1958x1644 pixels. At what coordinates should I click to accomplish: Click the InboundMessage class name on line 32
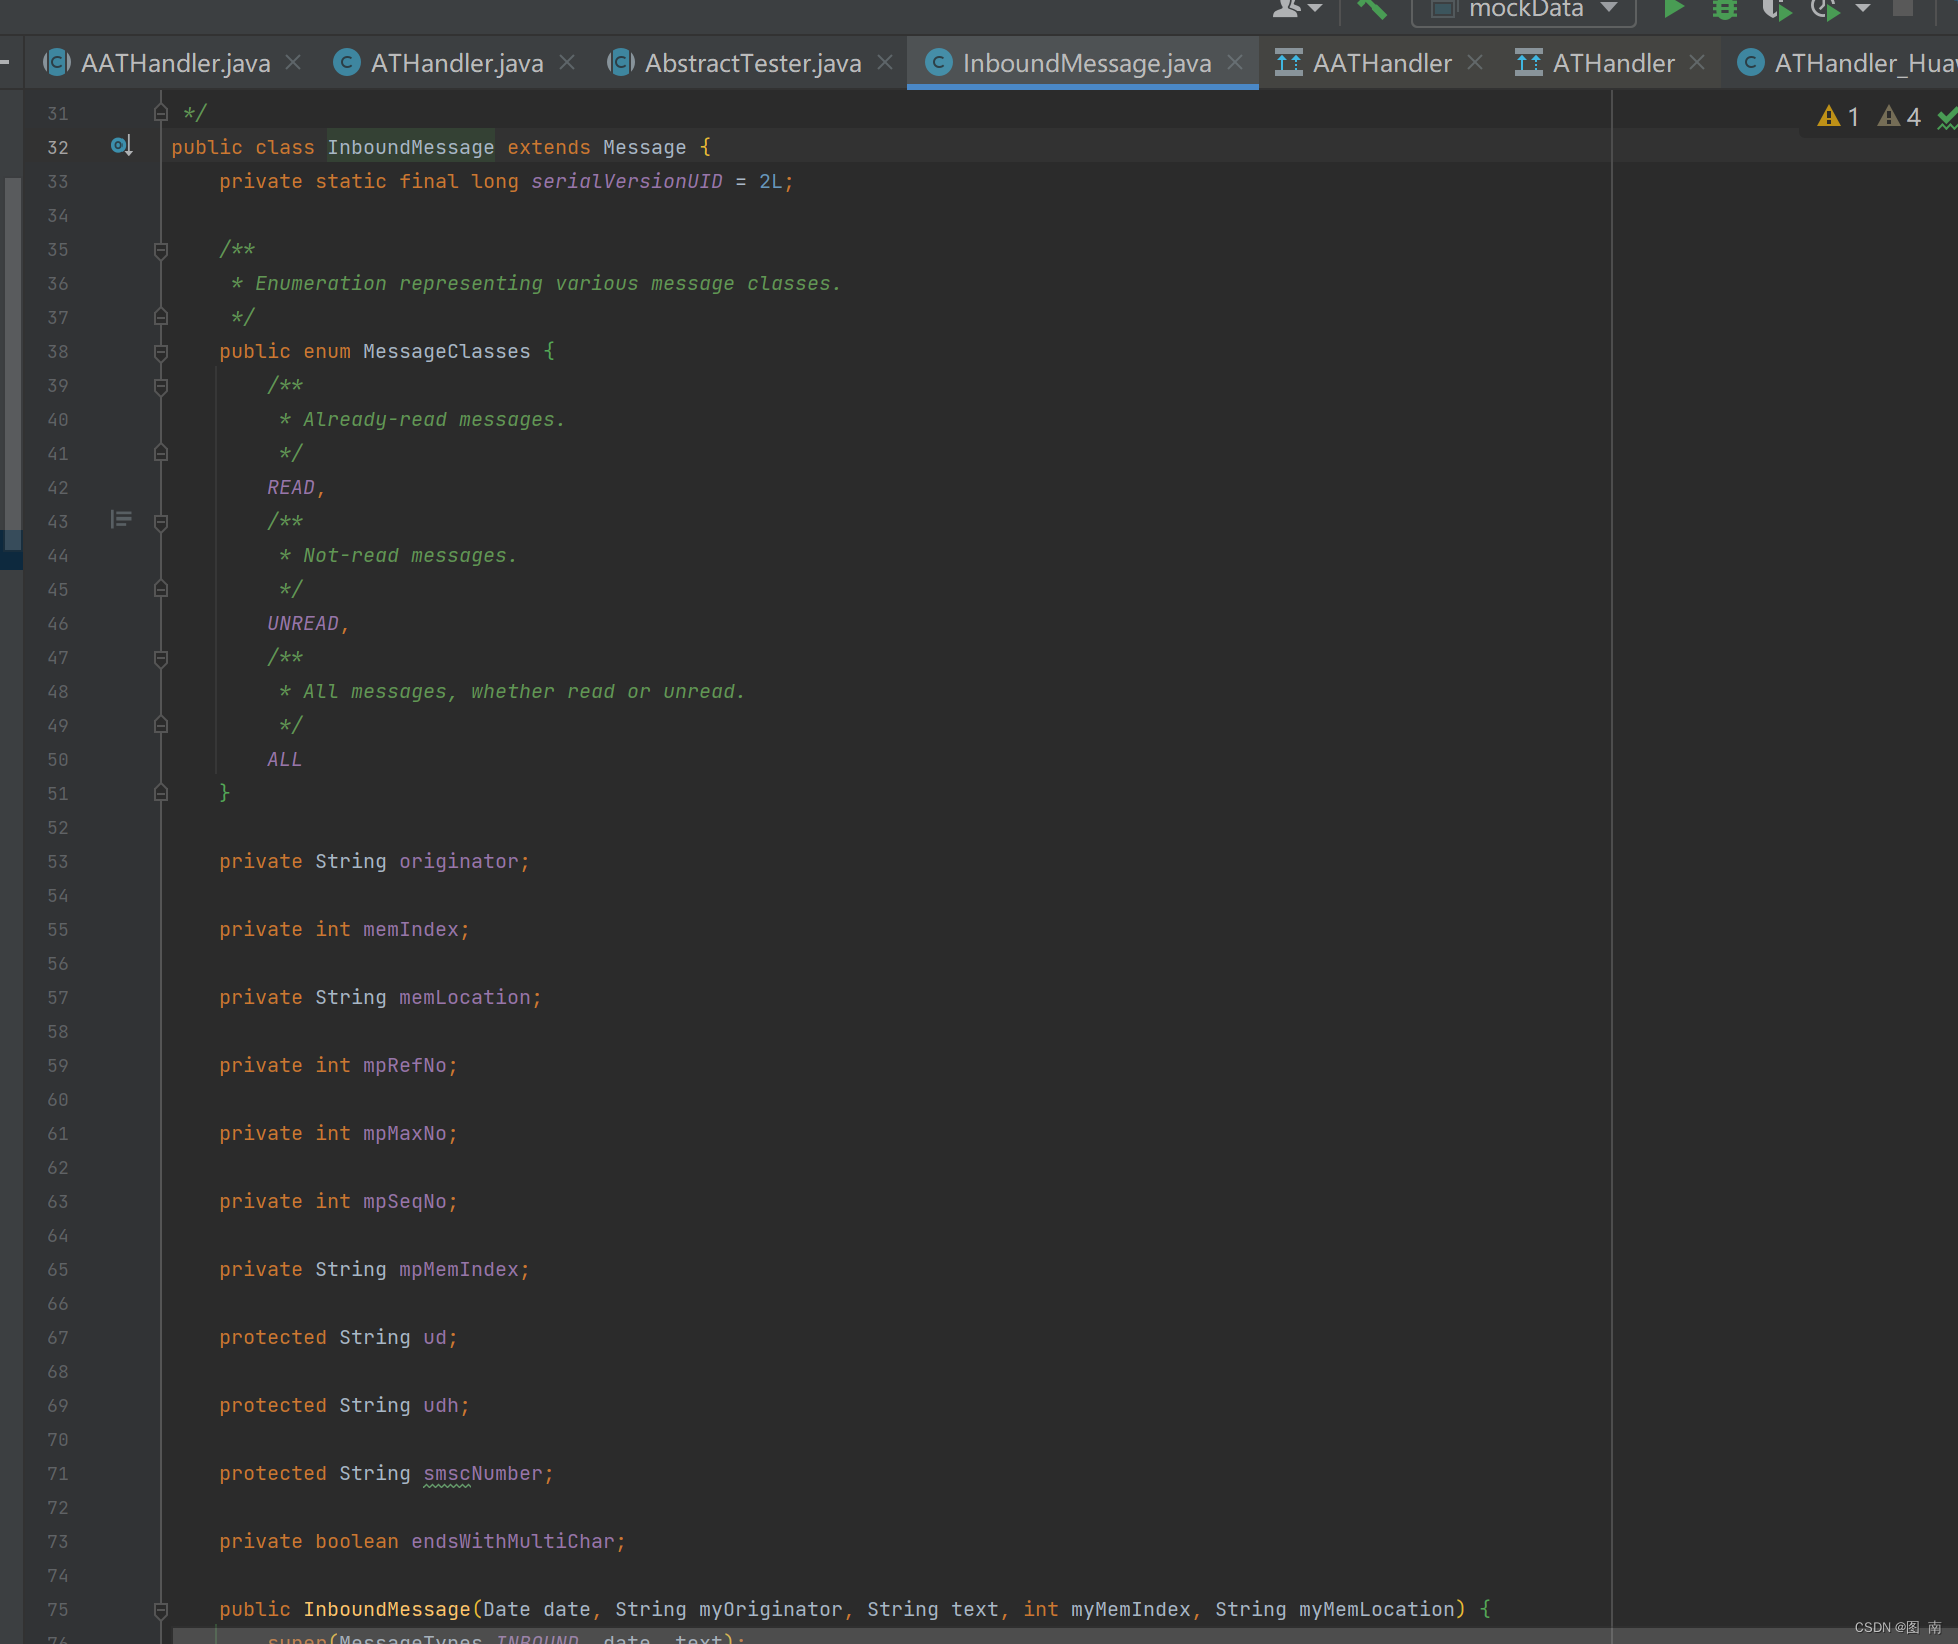click(x=411, y=147)
